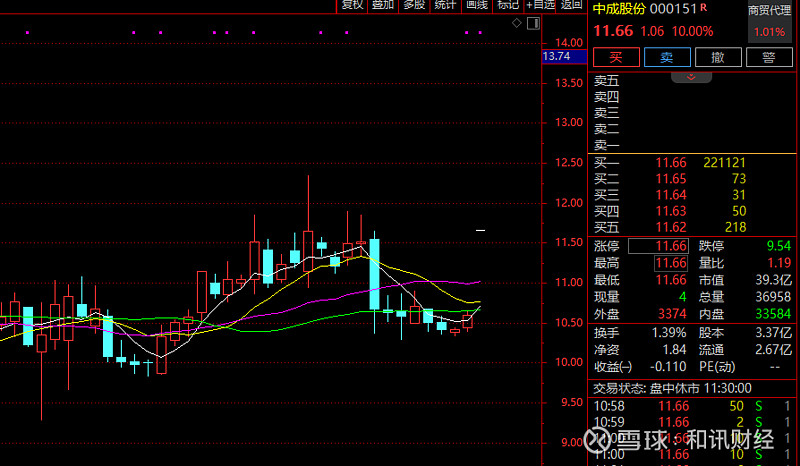This screenshot has width=800, height=466.
Task: Click the 跌停 value 9.54
Action: pyautogui.click(x=779, y=246)
